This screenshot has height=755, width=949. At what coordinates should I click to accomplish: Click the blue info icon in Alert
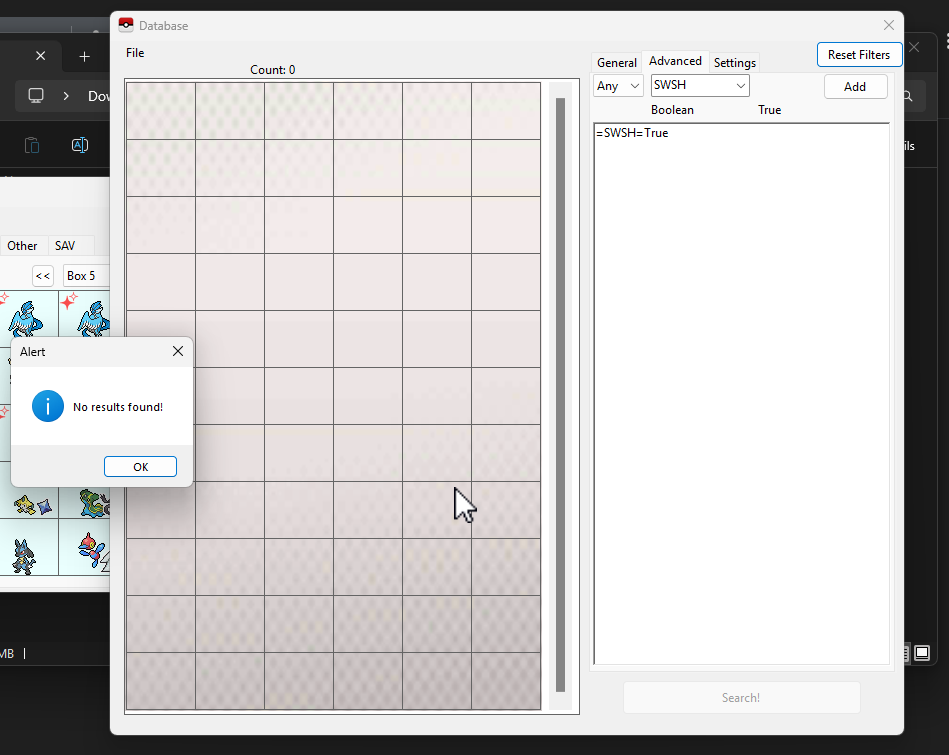[x=48, y=406]
